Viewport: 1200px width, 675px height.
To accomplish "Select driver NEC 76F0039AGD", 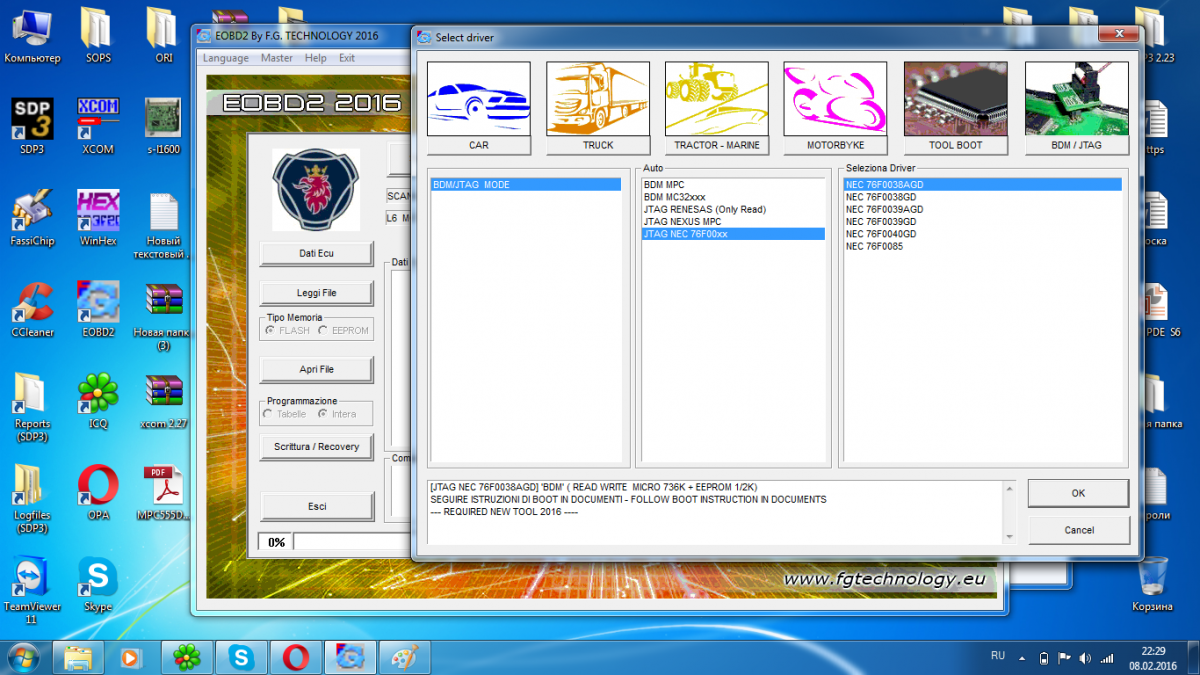I will 982,209.
